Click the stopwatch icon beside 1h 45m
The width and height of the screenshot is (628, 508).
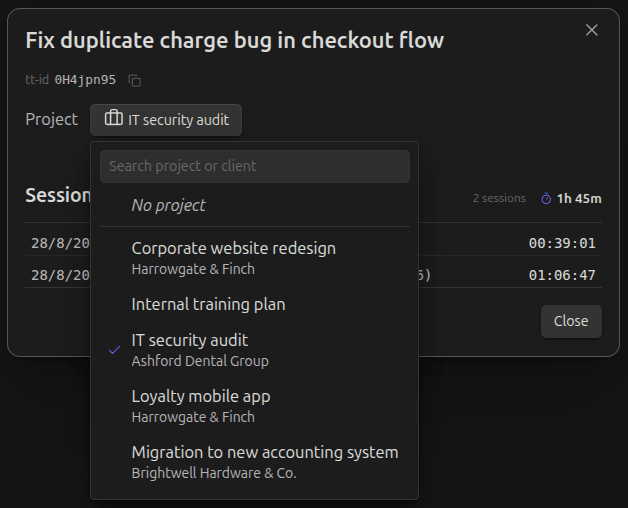click(x=546, y=199)
